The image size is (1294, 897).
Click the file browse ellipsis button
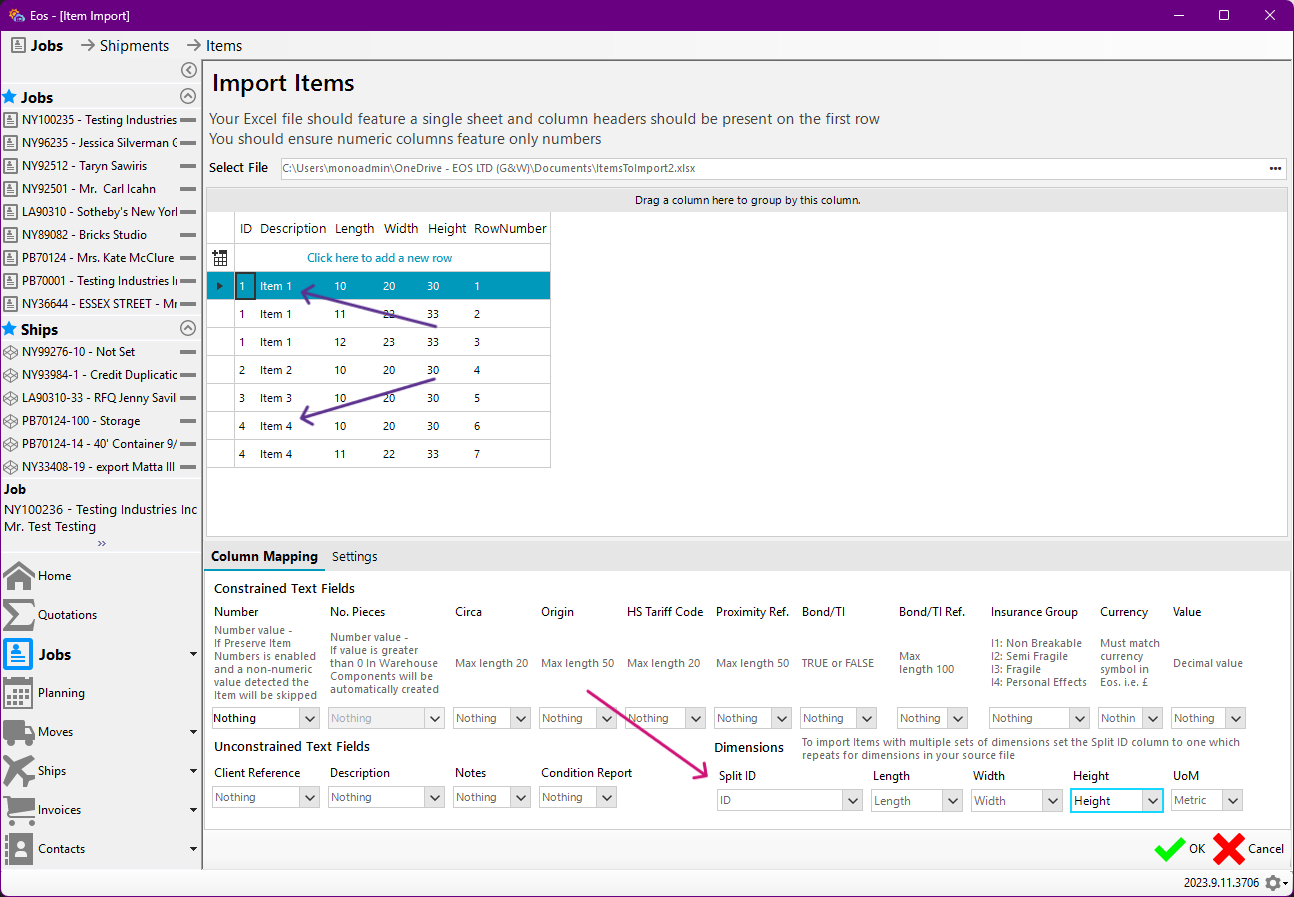(x=1275, y=168)
